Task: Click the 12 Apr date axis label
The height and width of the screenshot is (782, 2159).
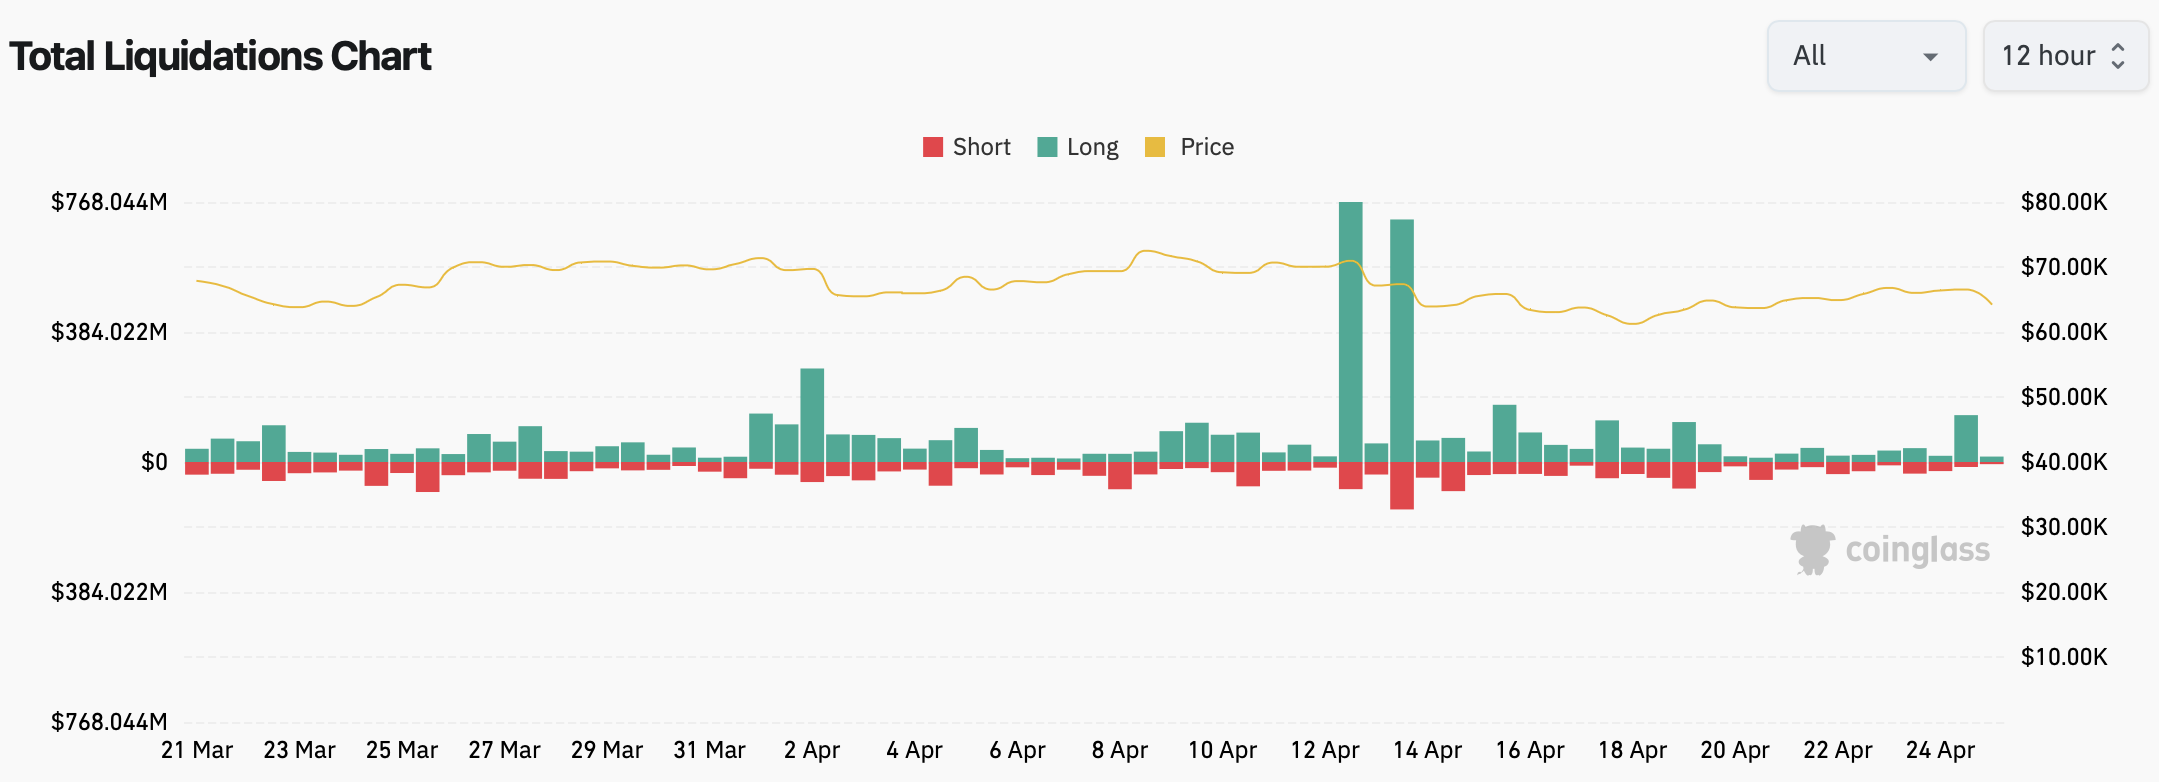Action: pos(1325,750)
